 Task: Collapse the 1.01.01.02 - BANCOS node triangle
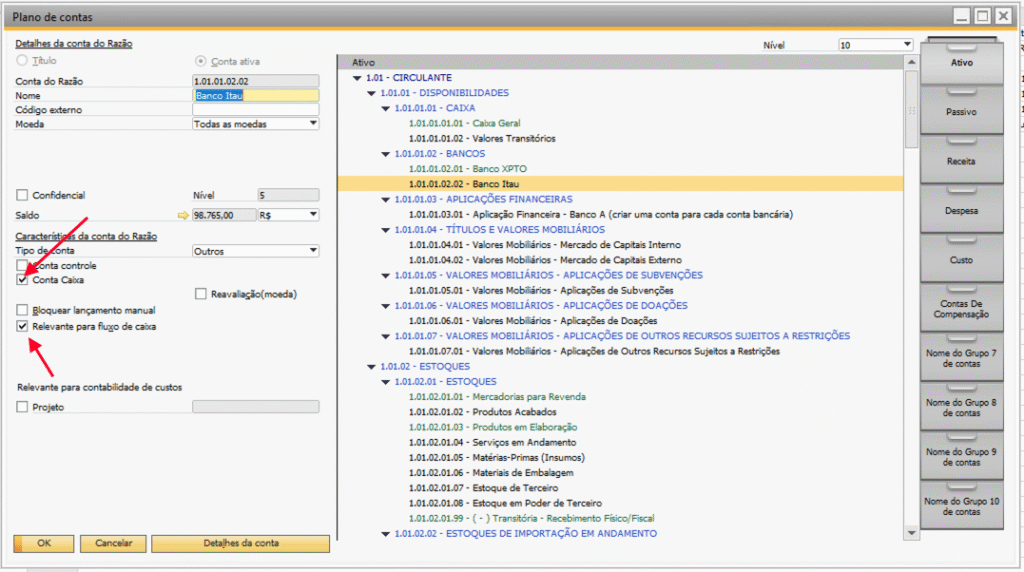tap(385, 154)
